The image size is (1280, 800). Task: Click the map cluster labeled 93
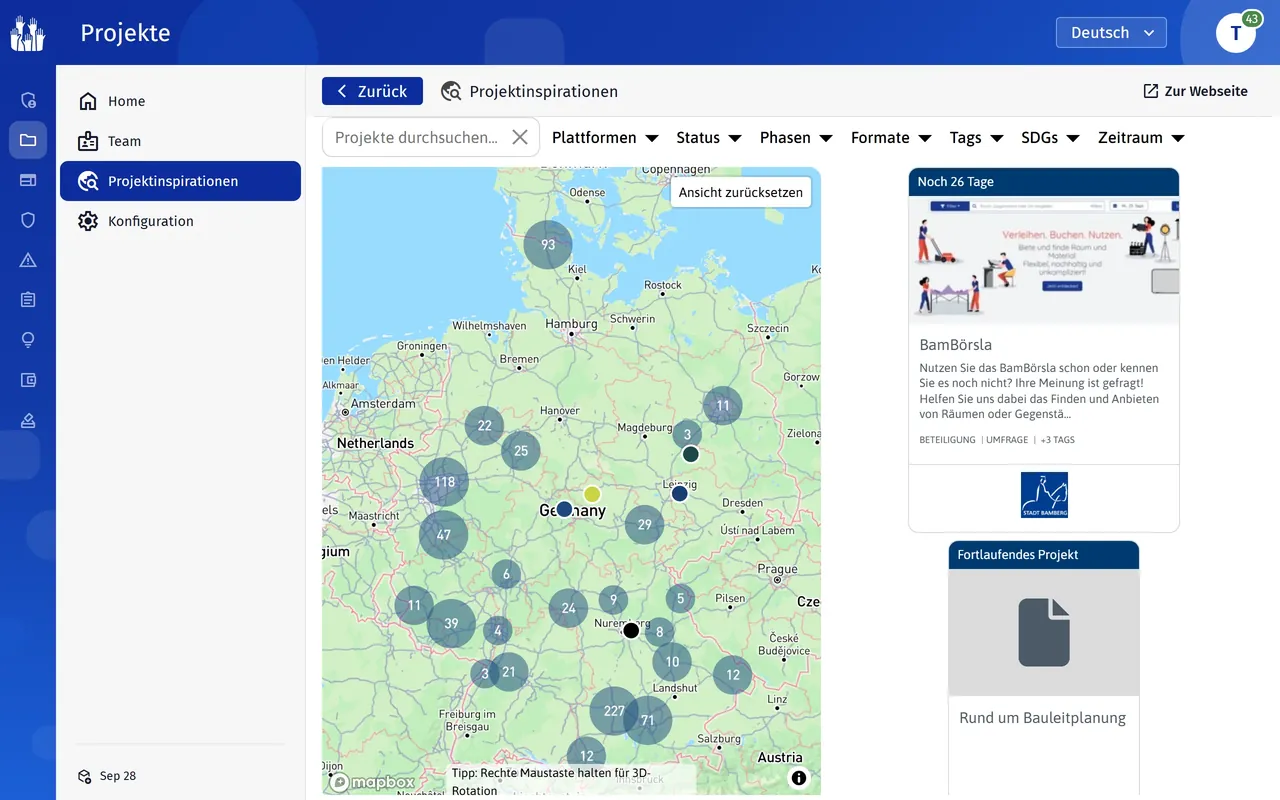tap(548, 245)
